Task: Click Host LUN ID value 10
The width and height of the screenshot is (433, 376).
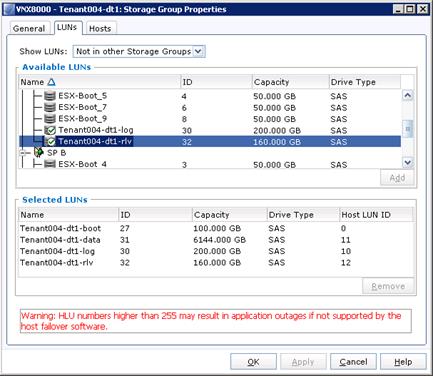Action: coord(346,251)
